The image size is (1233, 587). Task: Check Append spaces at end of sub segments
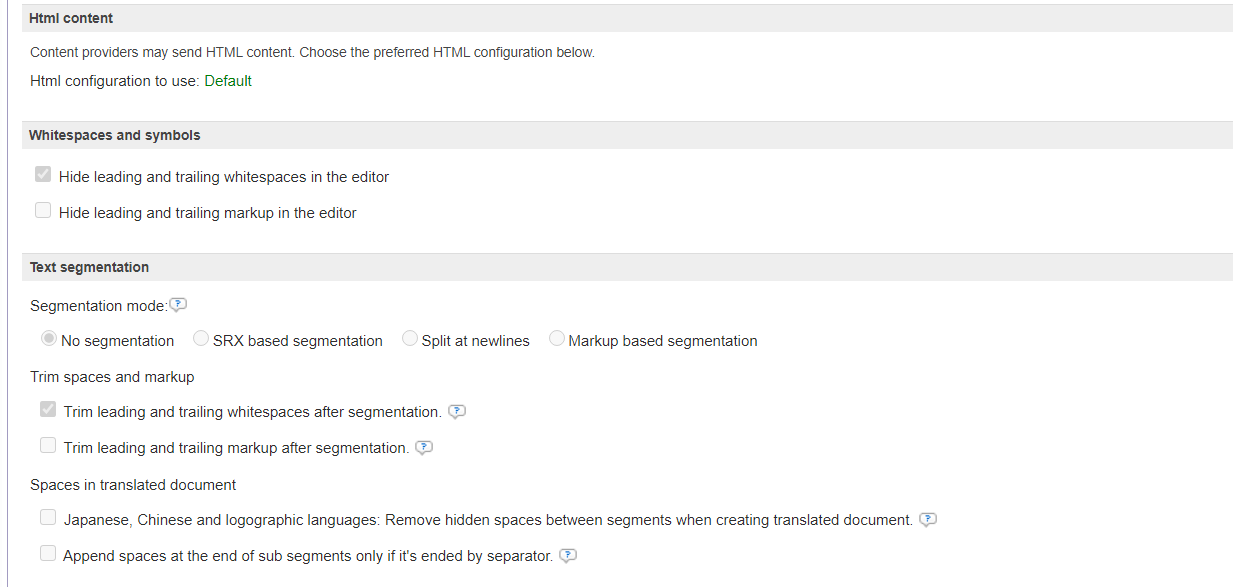pyautogui.click(x=48, y=554)
